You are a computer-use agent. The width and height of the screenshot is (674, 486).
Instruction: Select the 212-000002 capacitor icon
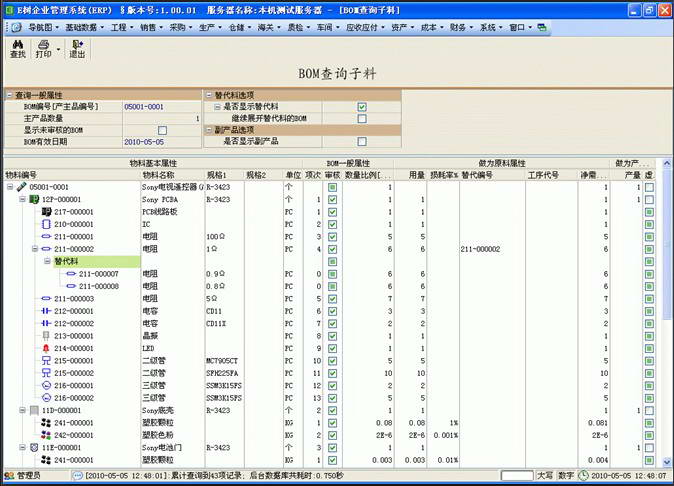[x=46, y=324]
